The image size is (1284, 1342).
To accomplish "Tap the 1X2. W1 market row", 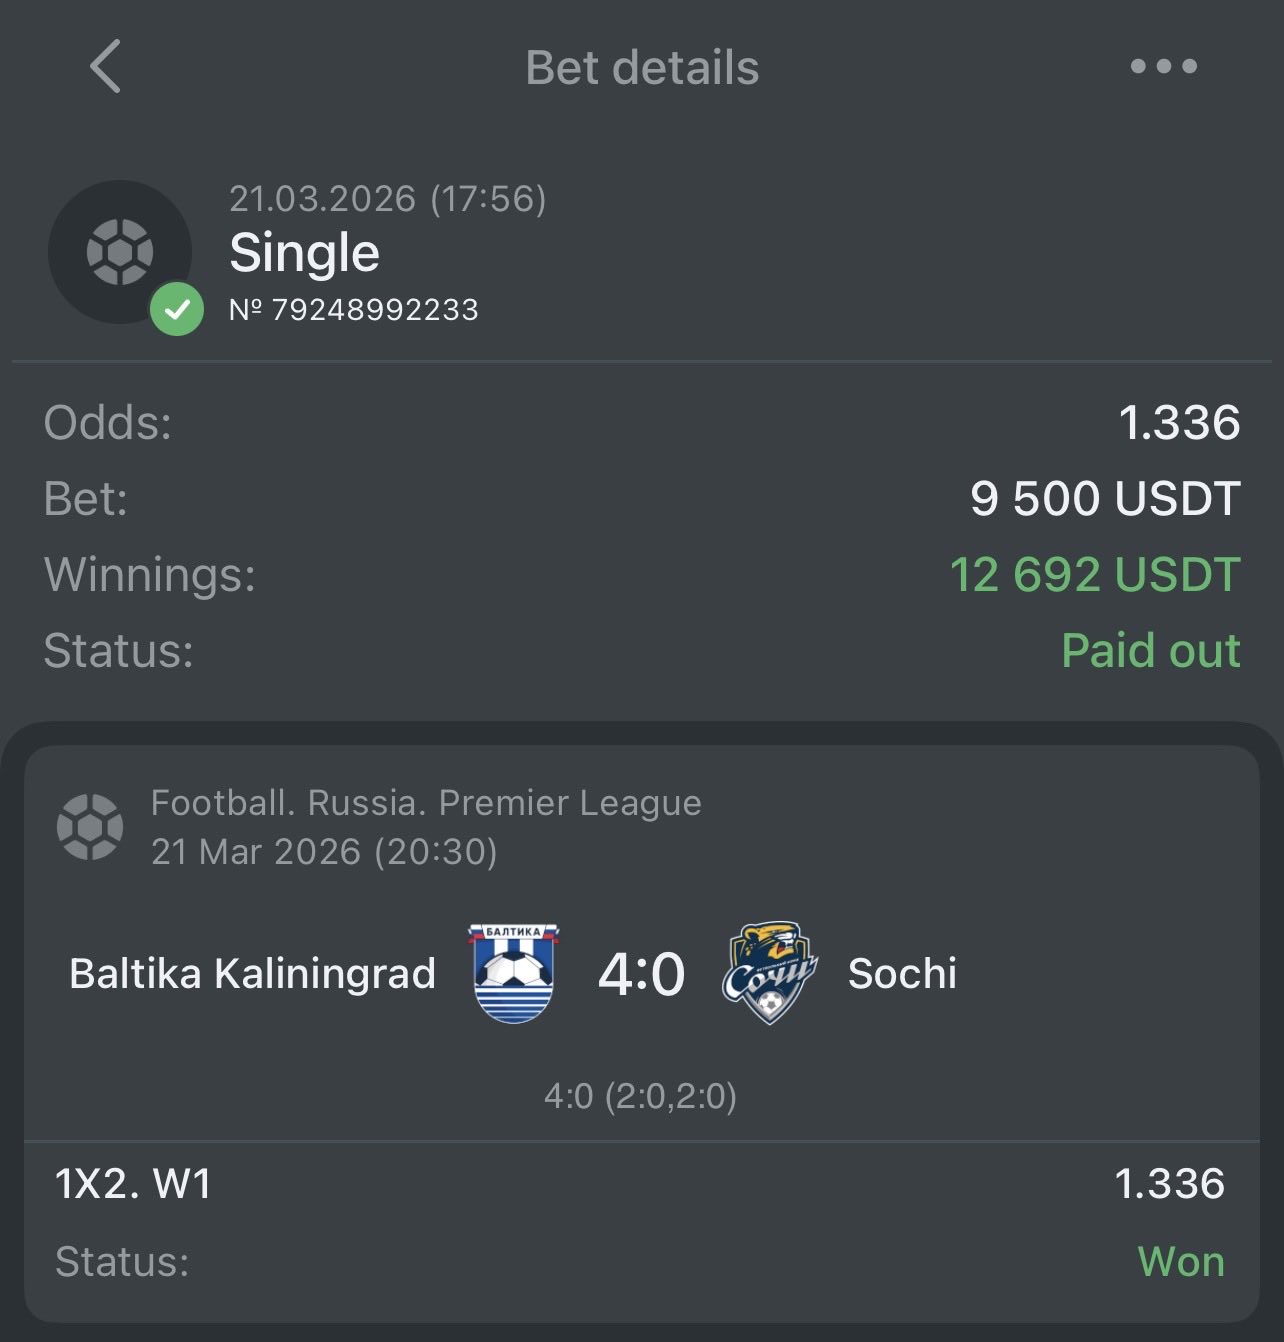I will (641, 1185).
